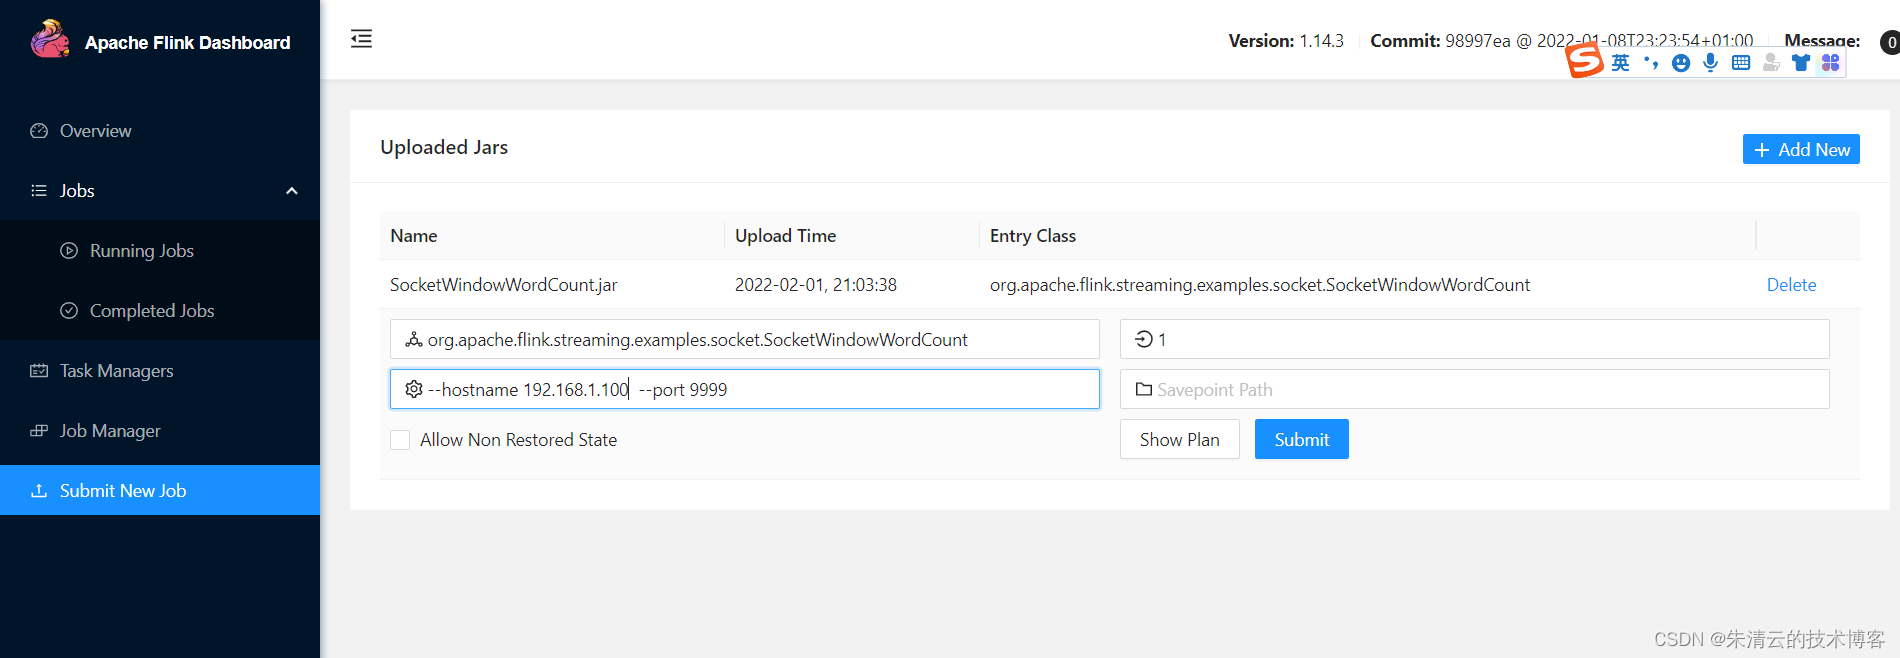Click the Name column header
1900x658 pixels.
pos(414,236)
